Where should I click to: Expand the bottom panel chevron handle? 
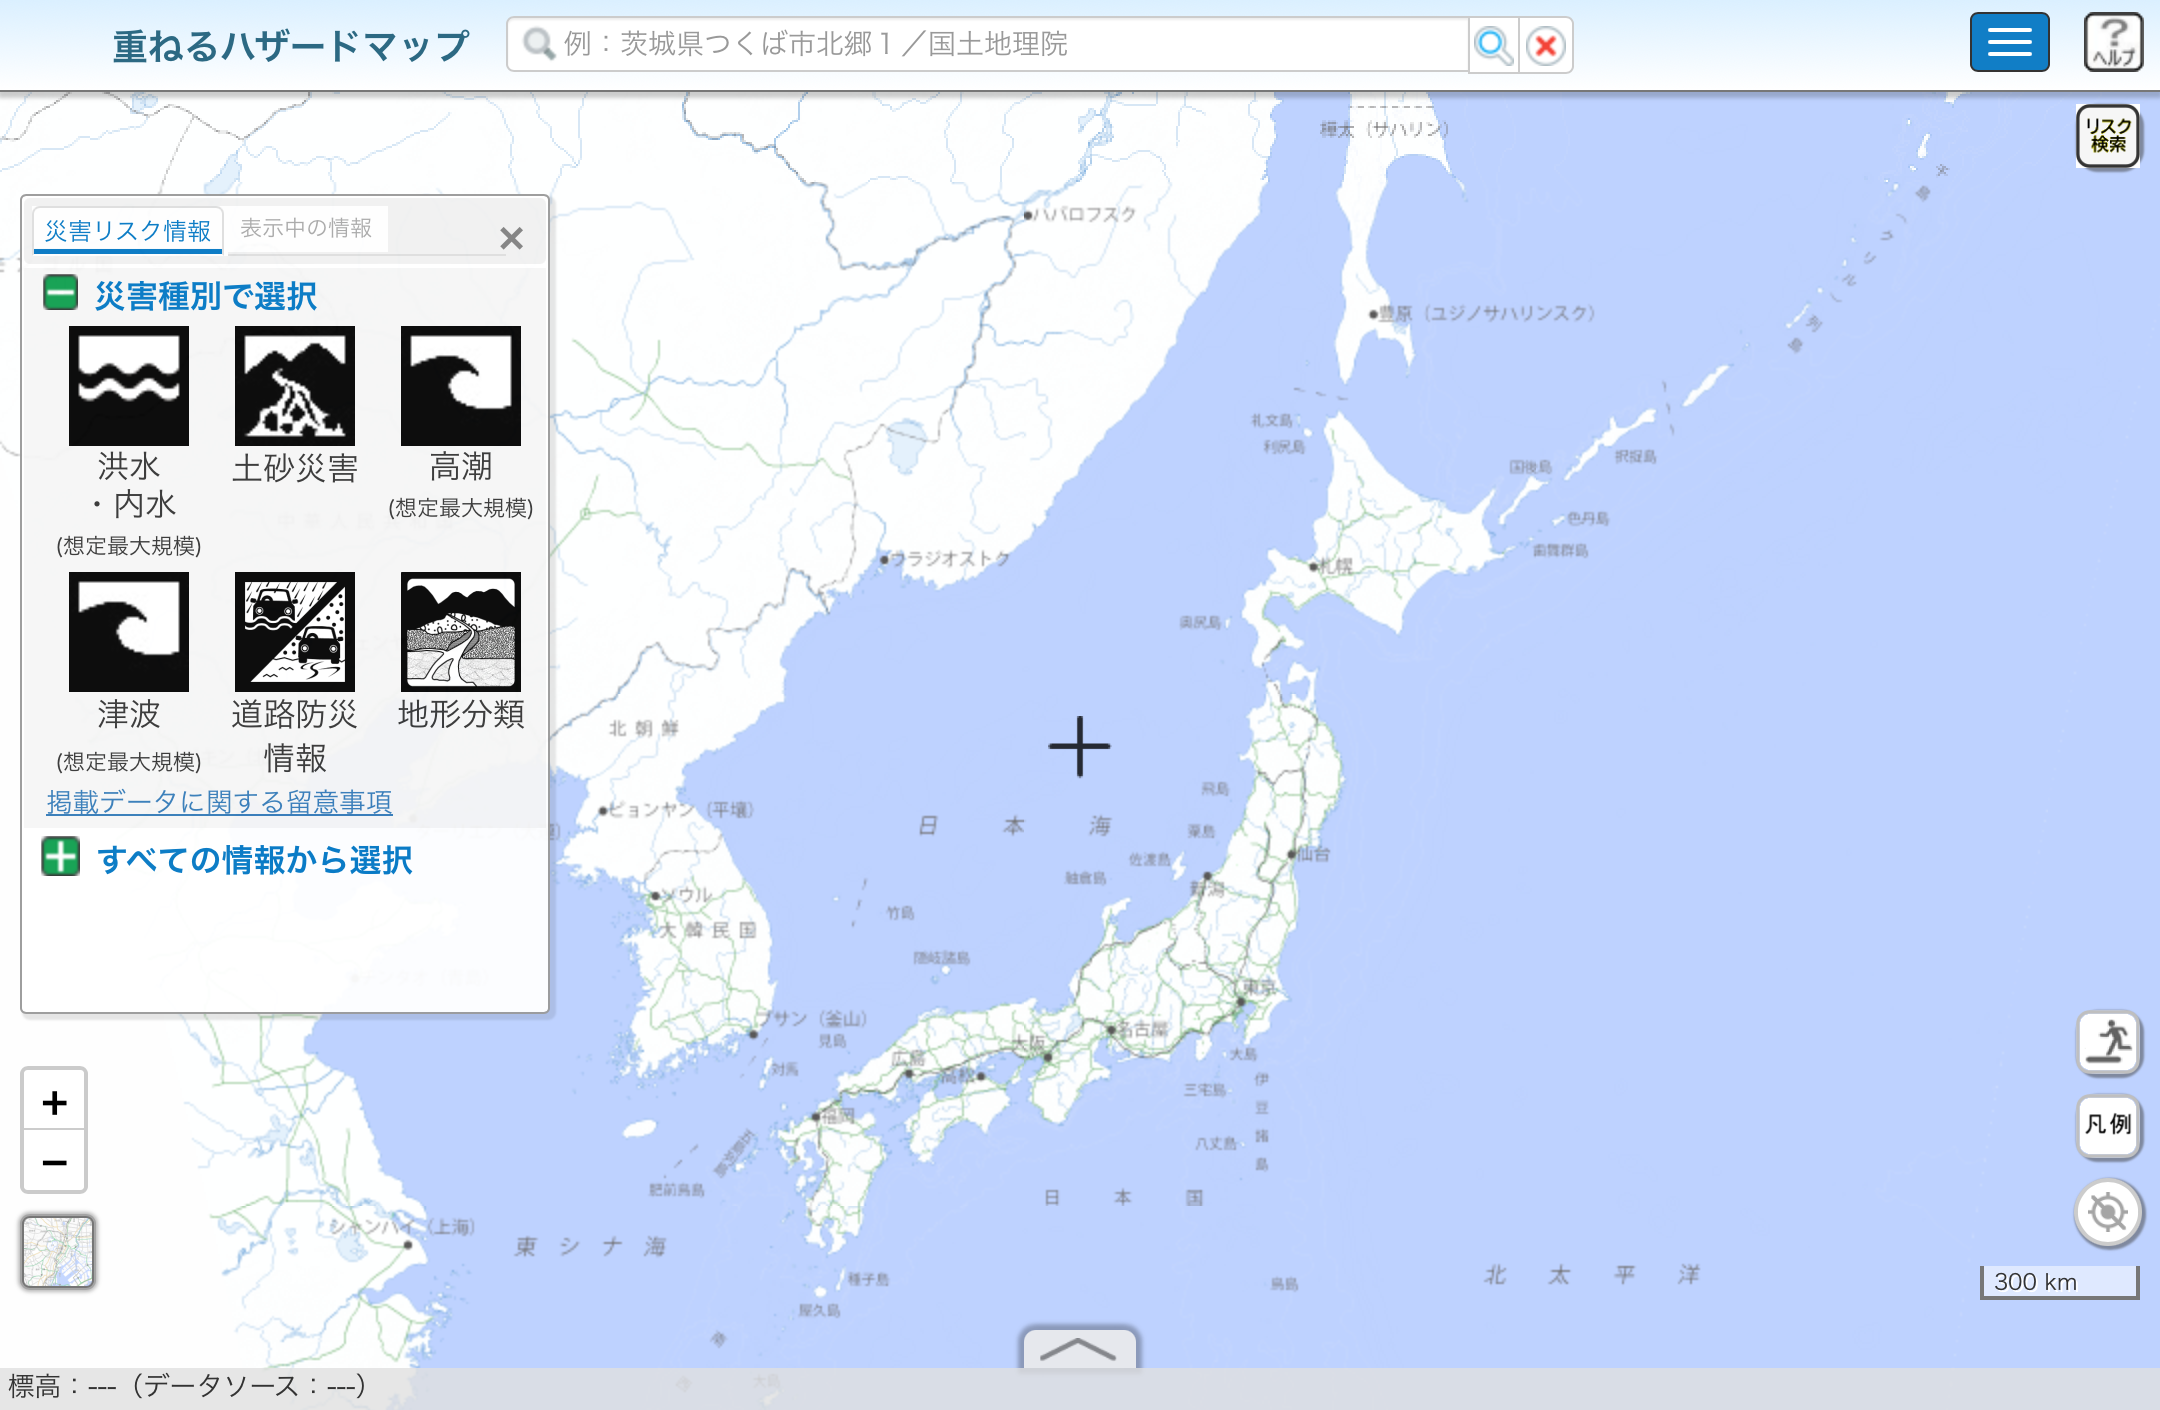[x=1079, y=1349]
